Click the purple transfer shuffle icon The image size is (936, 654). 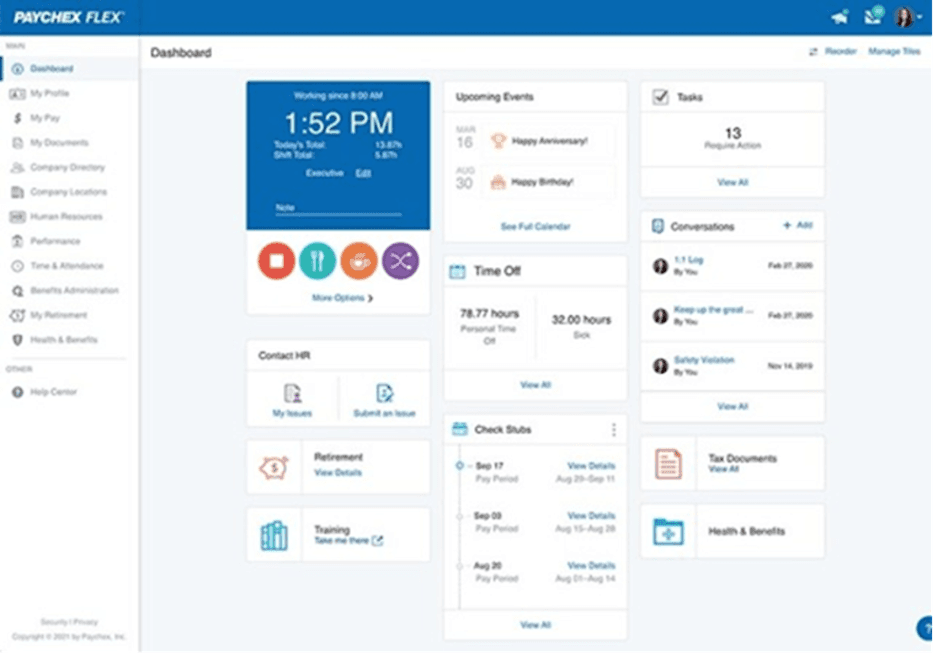[401, 261]
